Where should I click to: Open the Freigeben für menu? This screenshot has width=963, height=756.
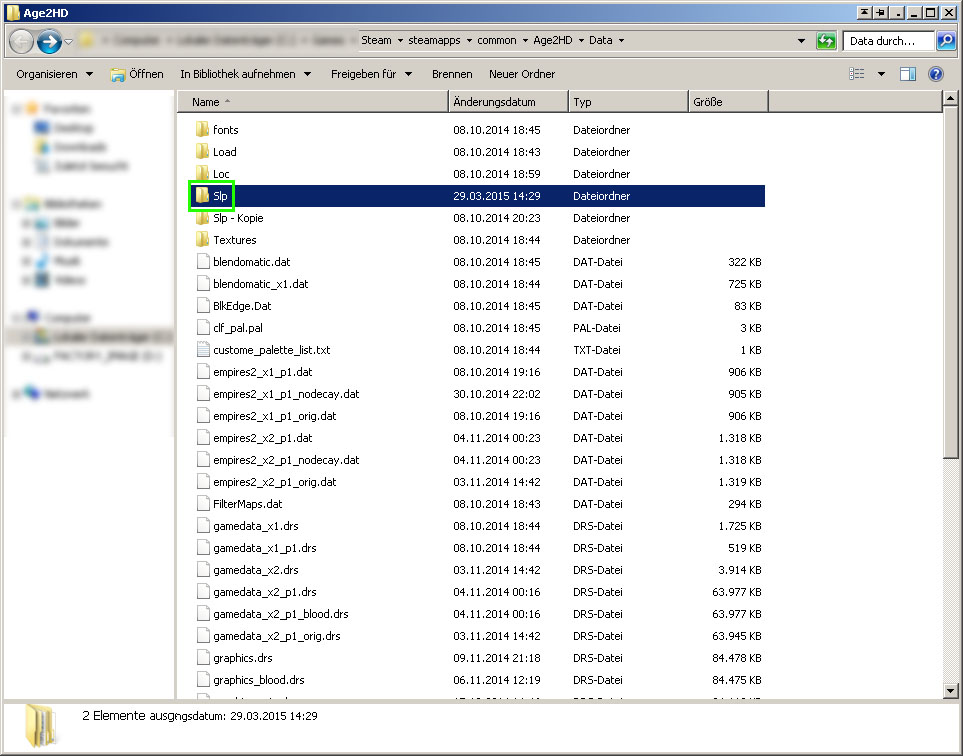click(371, 74)
